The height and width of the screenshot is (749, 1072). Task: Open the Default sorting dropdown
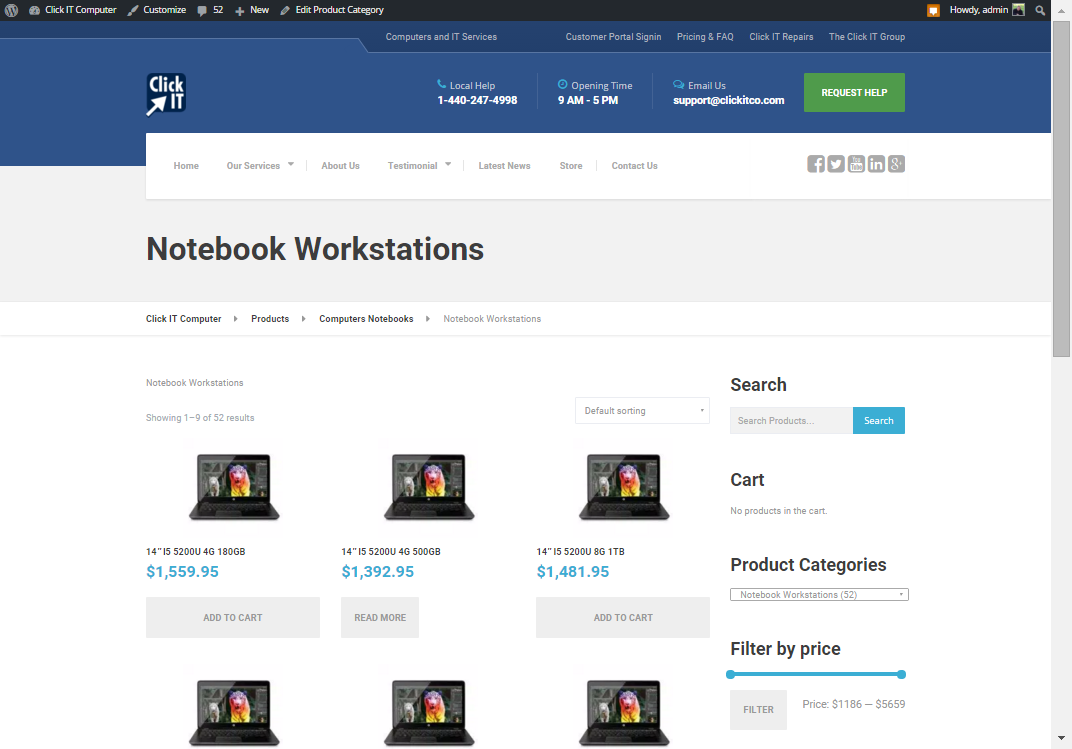point(642,411)
